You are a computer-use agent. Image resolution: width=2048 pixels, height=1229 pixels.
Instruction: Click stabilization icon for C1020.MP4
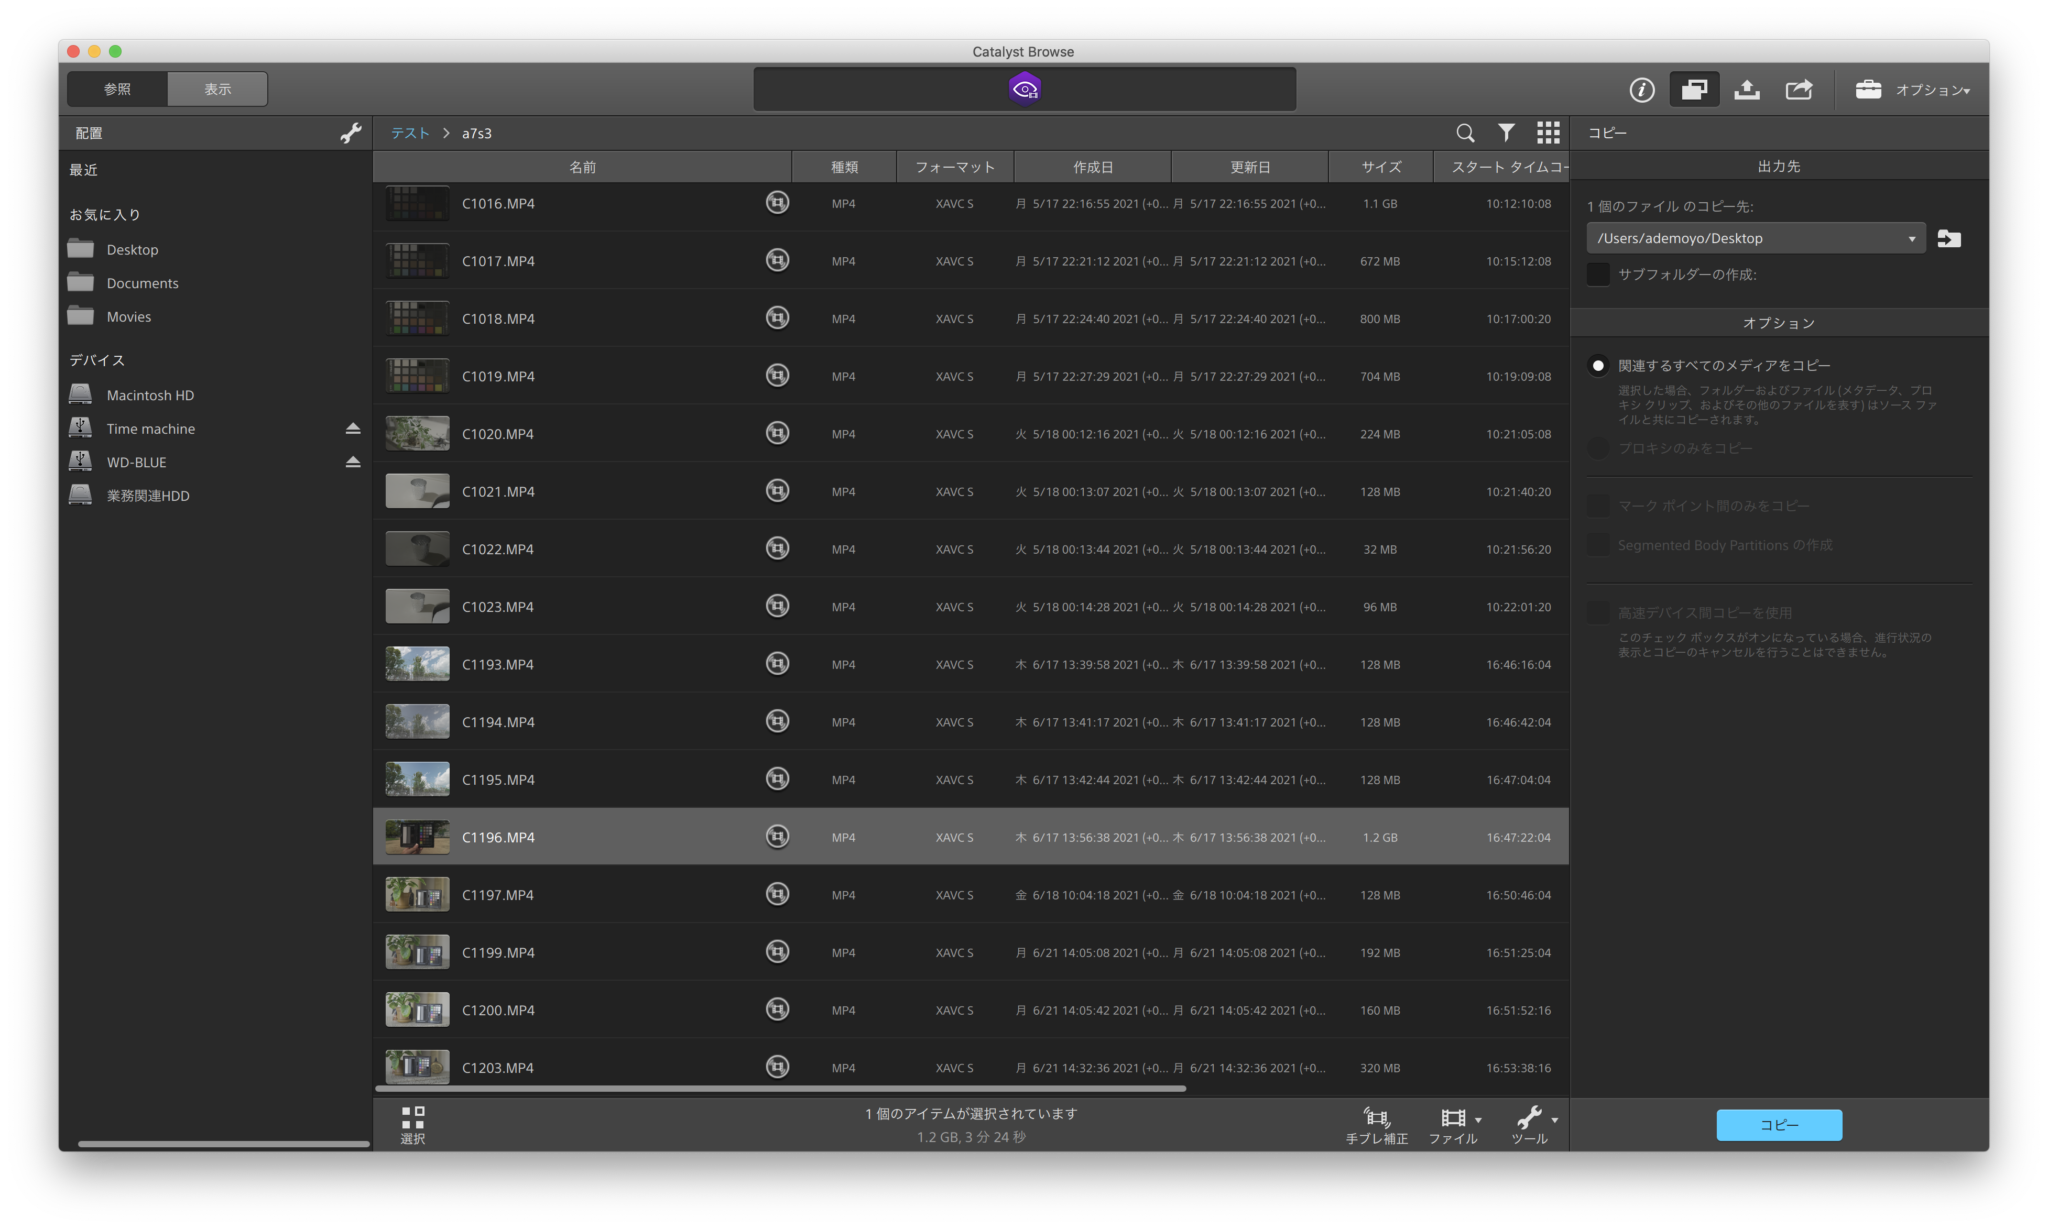[777, 433]
